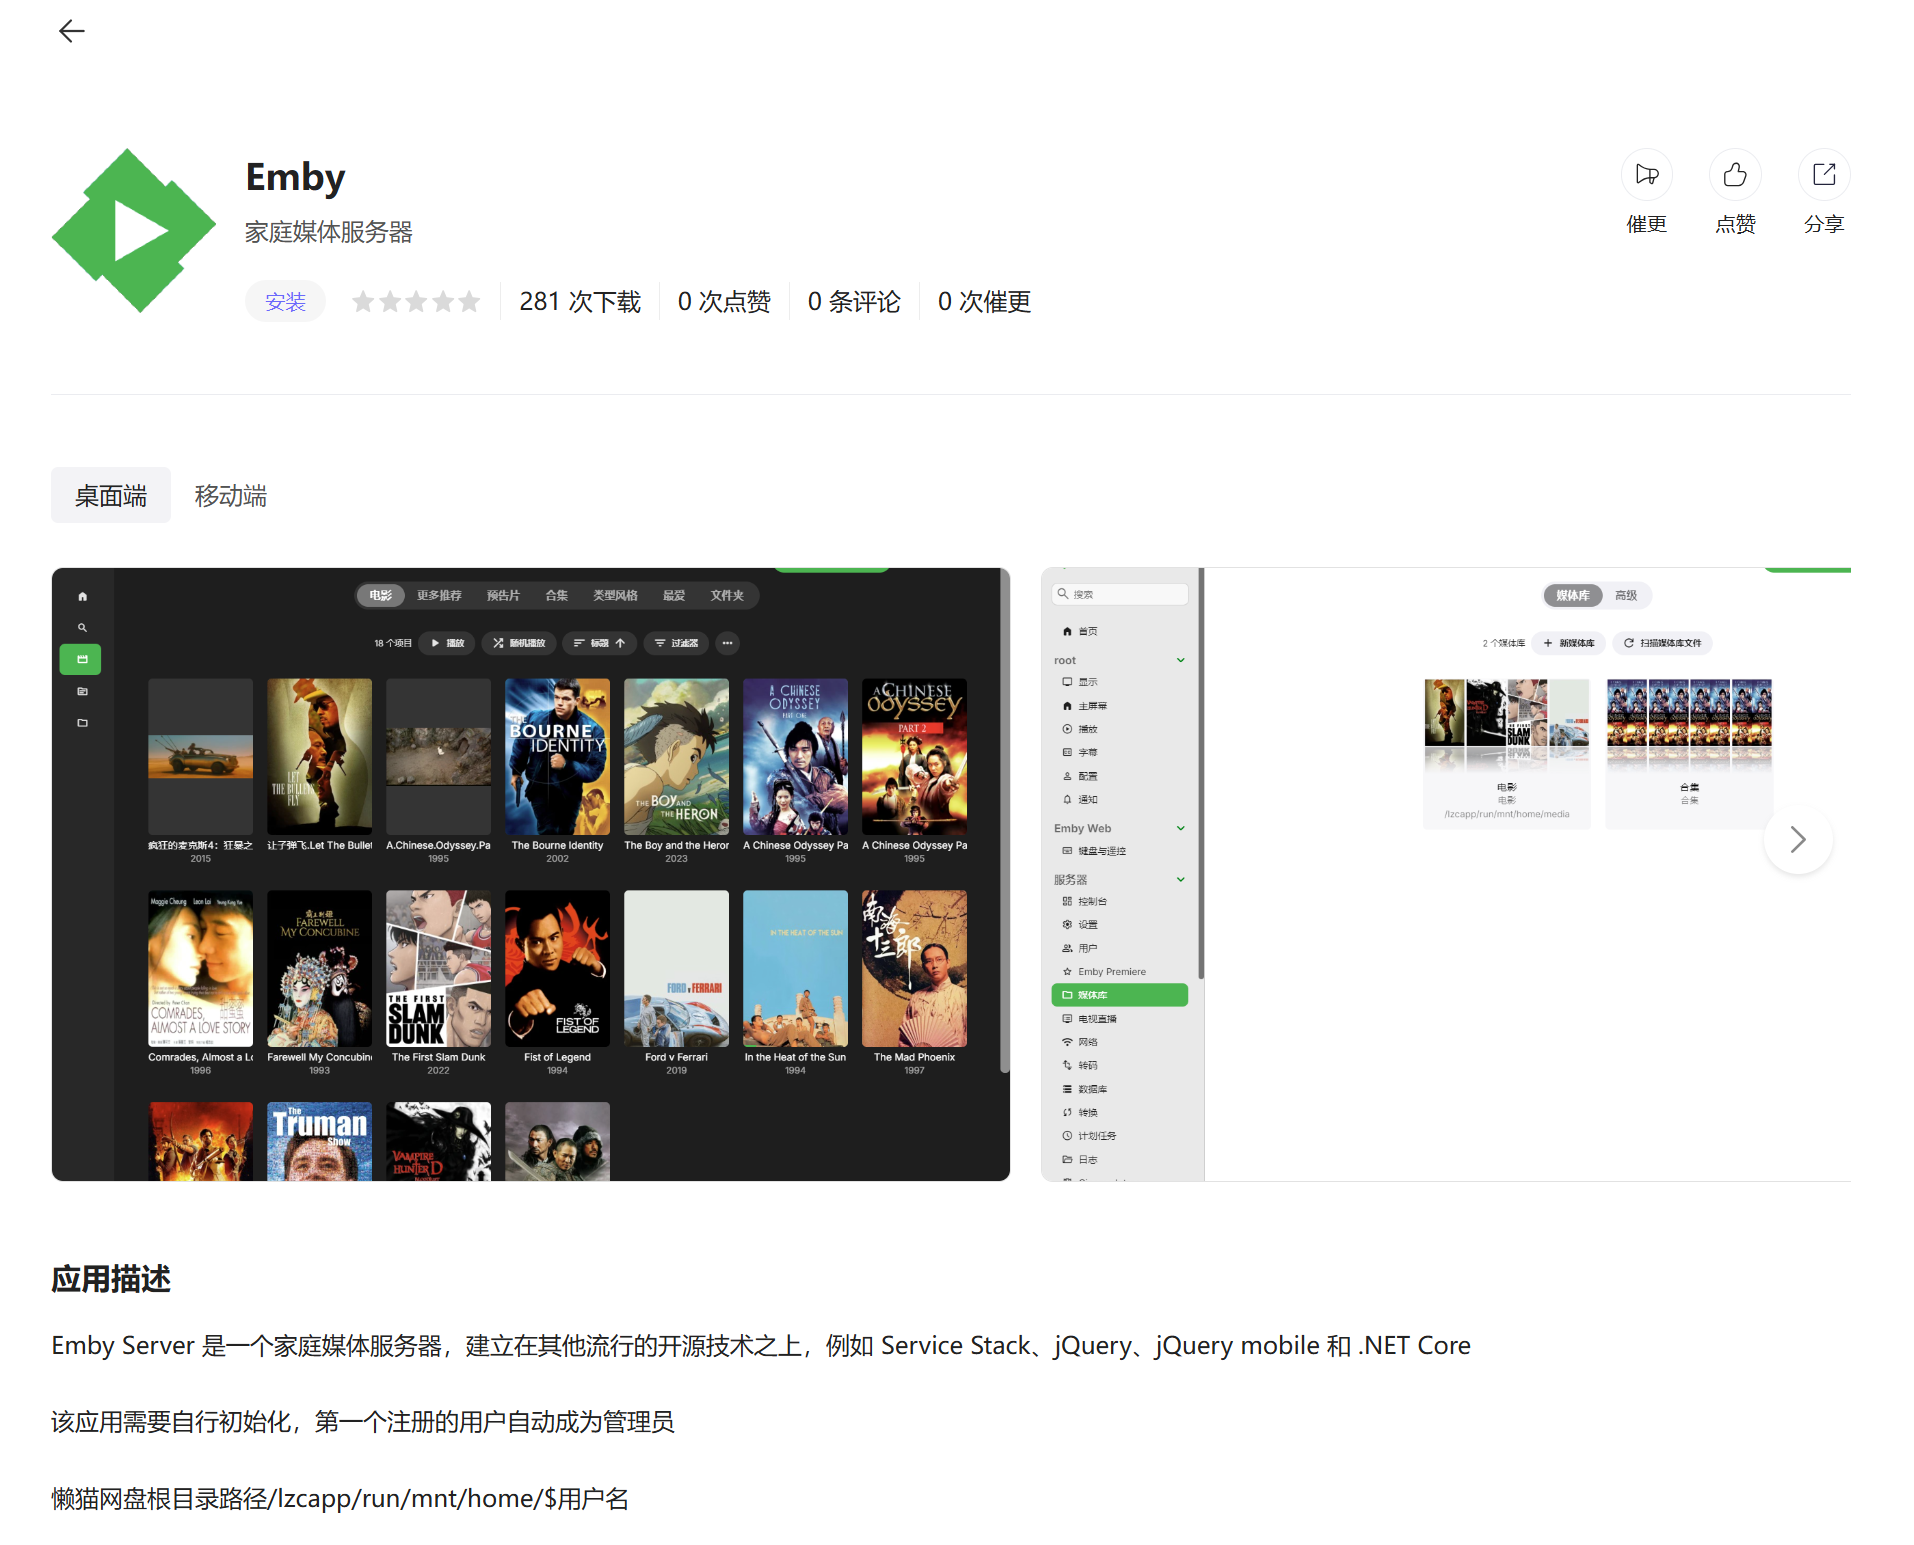Click the line "该应用需要自行初始化"
Image resolution: width=1914 pixels, height=1545 pixels.
363,1422
